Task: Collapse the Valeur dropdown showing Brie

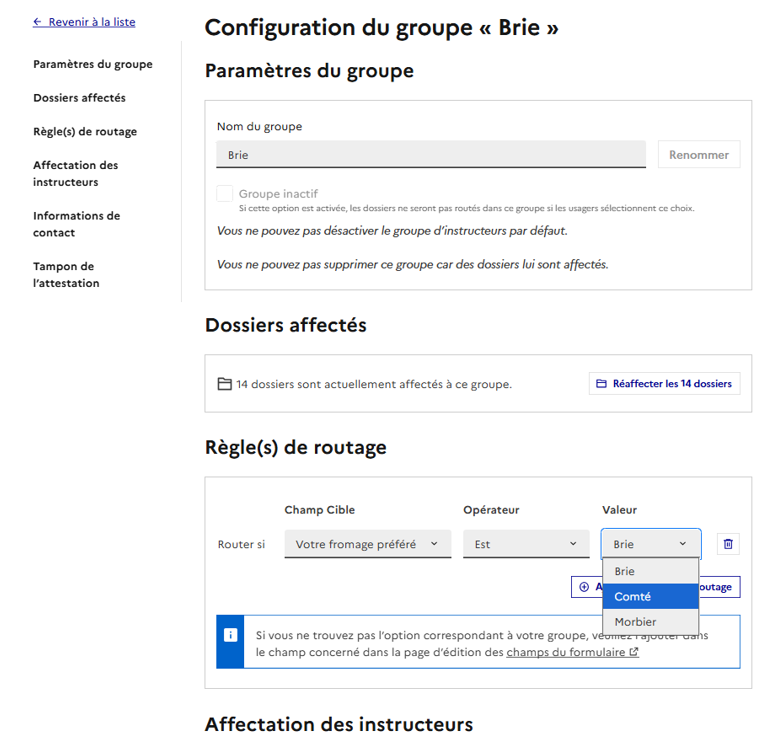Action: click(x=650, y=544)
